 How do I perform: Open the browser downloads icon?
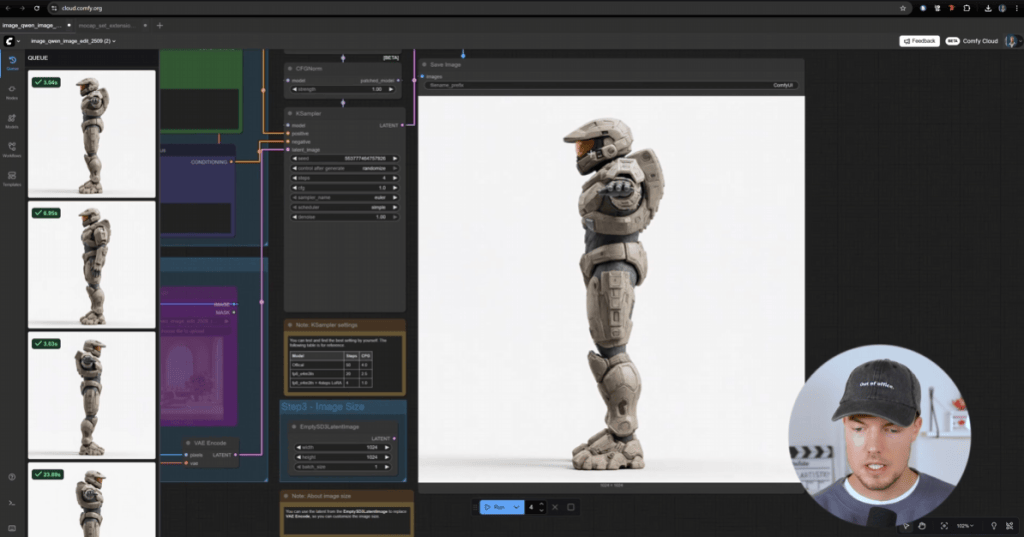(987, 8)
